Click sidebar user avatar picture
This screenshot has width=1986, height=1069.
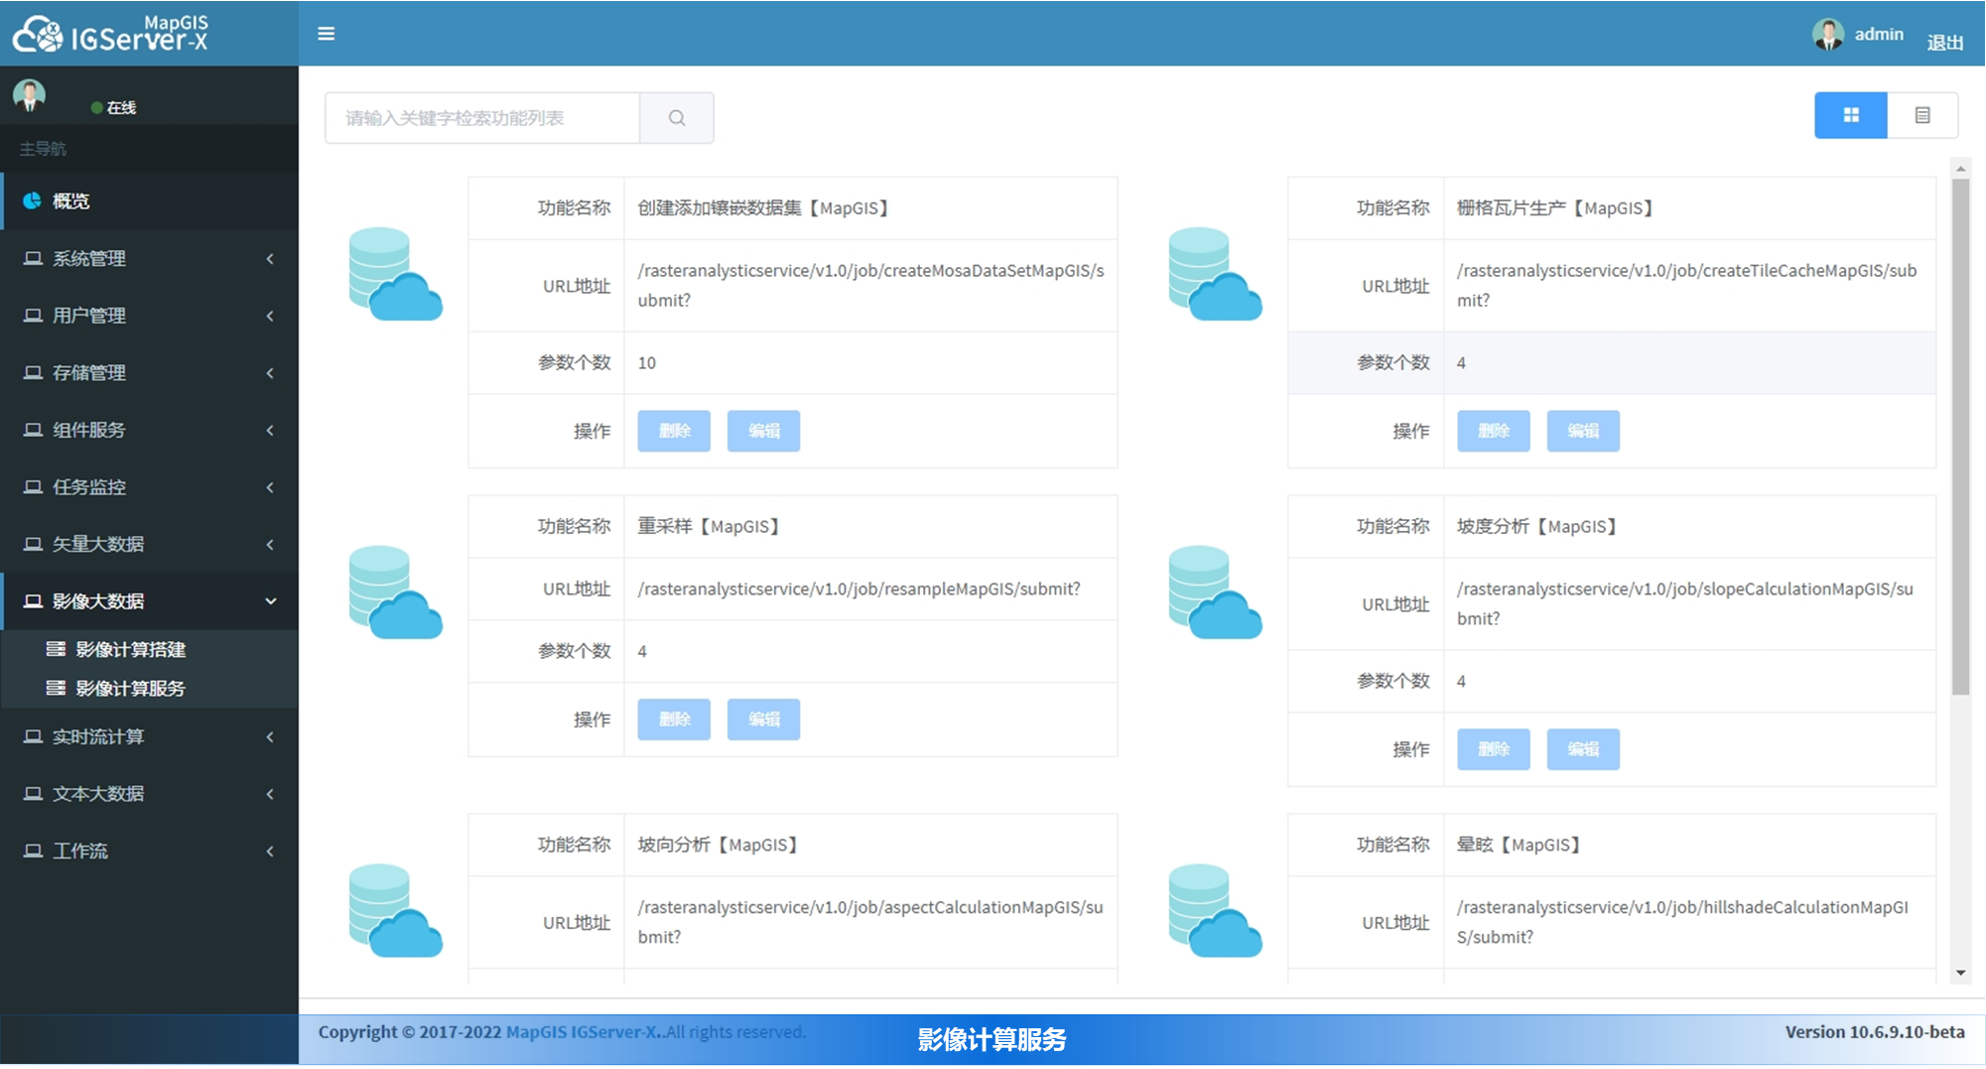click(29, 96)
